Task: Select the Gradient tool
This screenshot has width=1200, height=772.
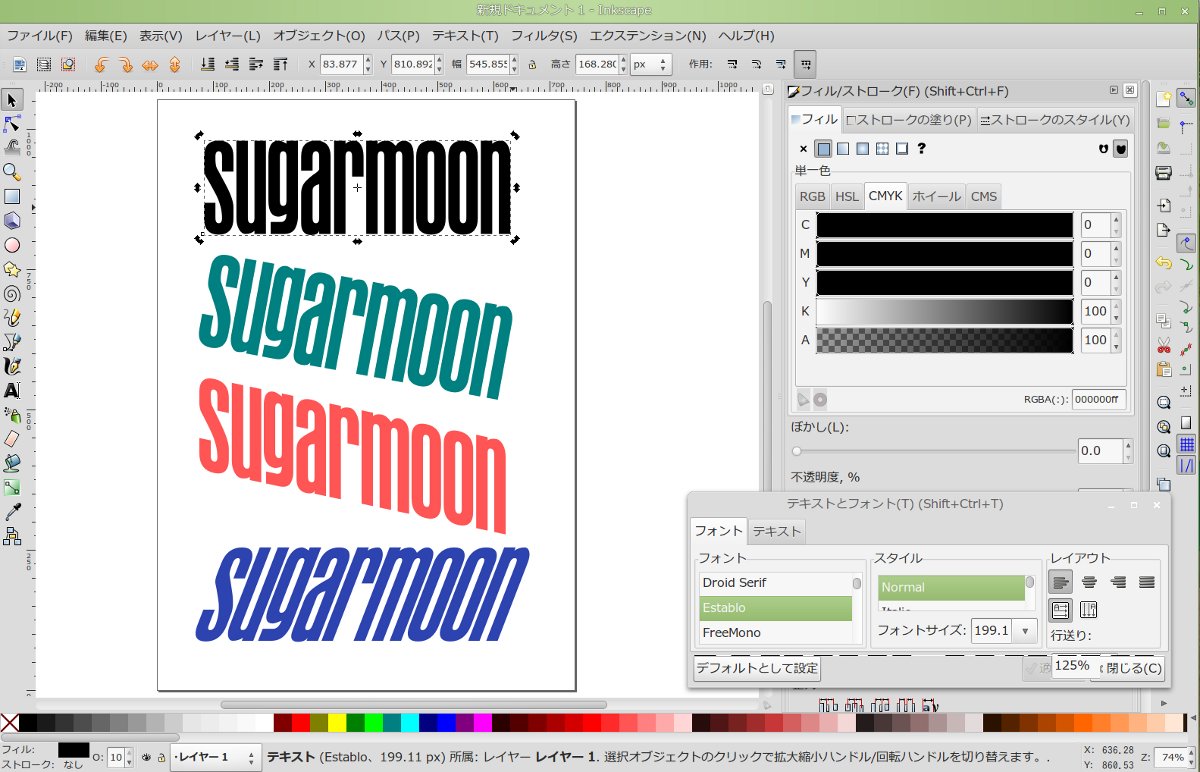Action: click(x=12, y=488)
